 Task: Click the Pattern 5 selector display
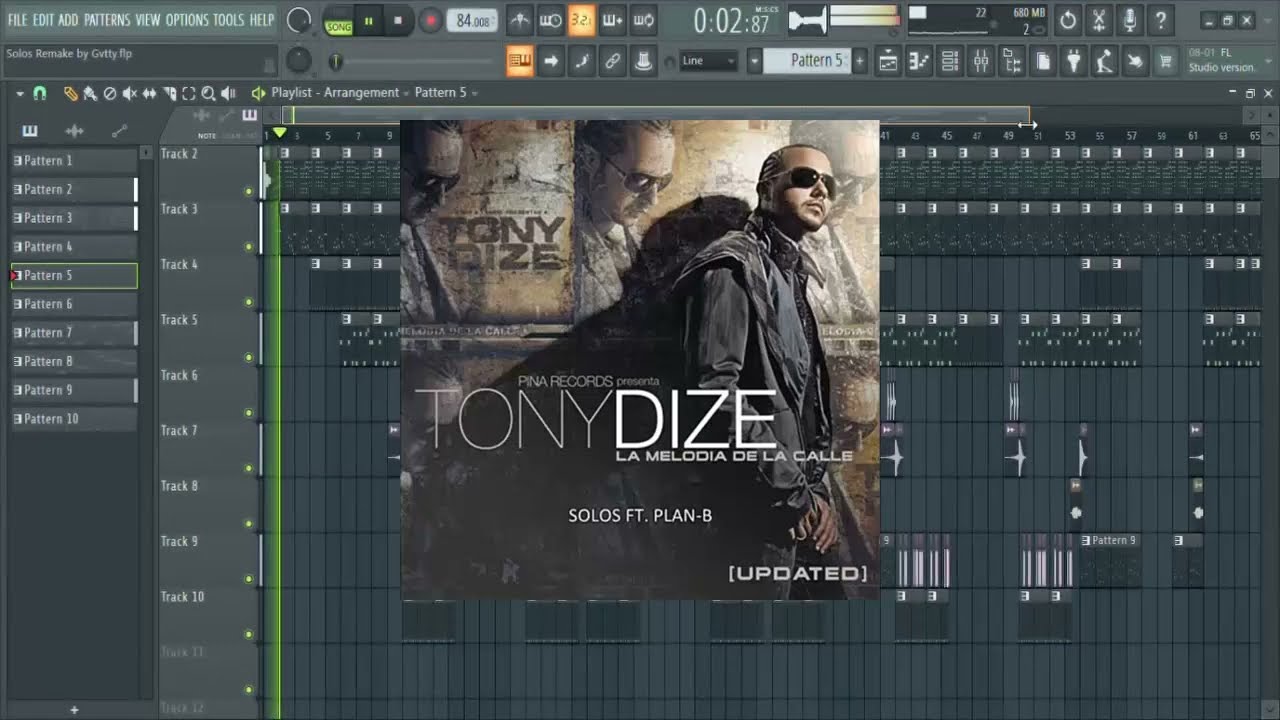[x=807, y=61]
